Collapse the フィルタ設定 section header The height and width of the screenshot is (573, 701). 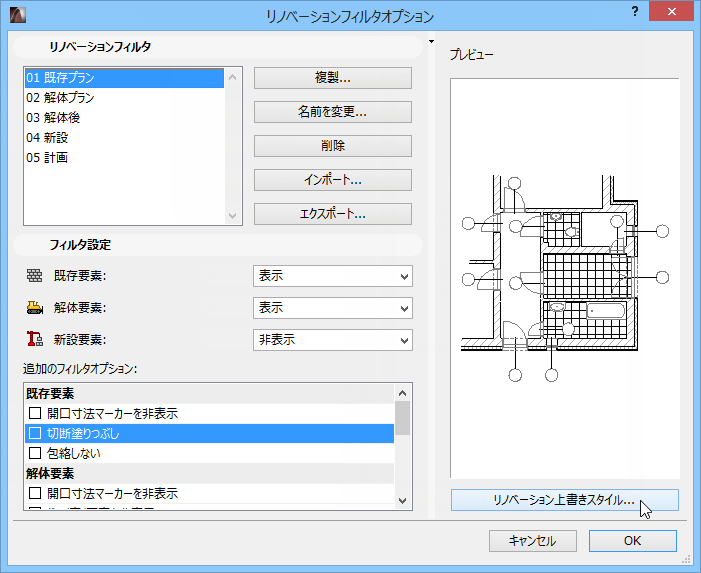[218, 245]
